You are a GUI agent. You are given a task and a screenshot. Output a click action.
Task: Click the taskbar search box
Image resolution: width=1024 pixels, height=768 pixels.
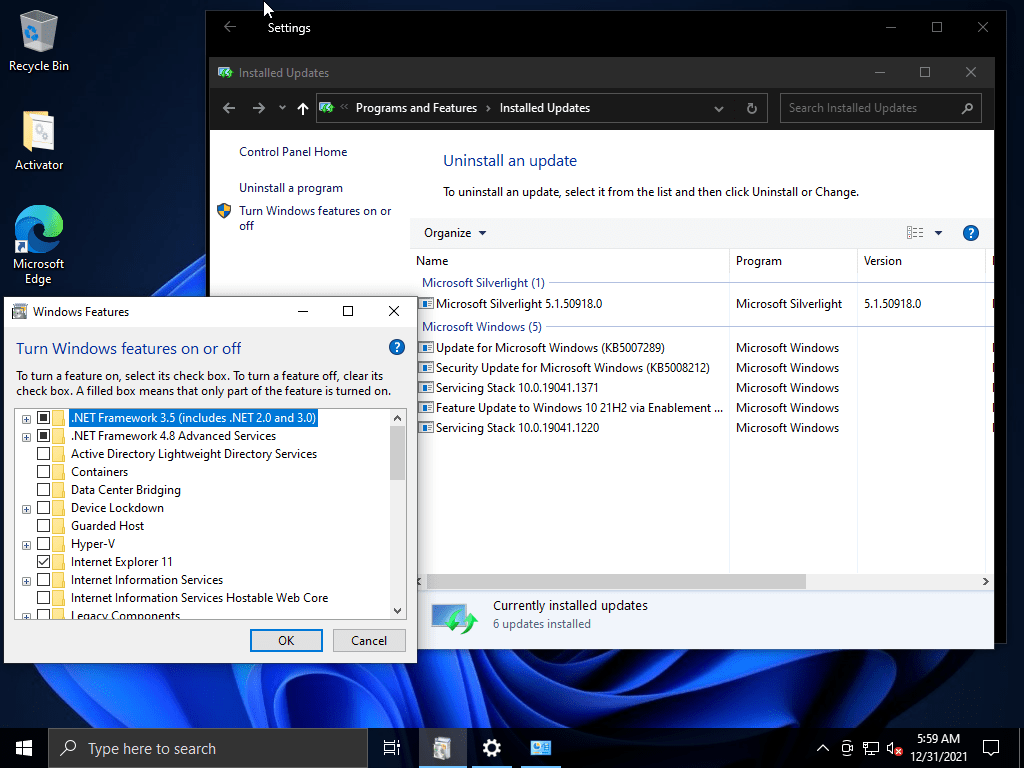click(x=208, y=748)
